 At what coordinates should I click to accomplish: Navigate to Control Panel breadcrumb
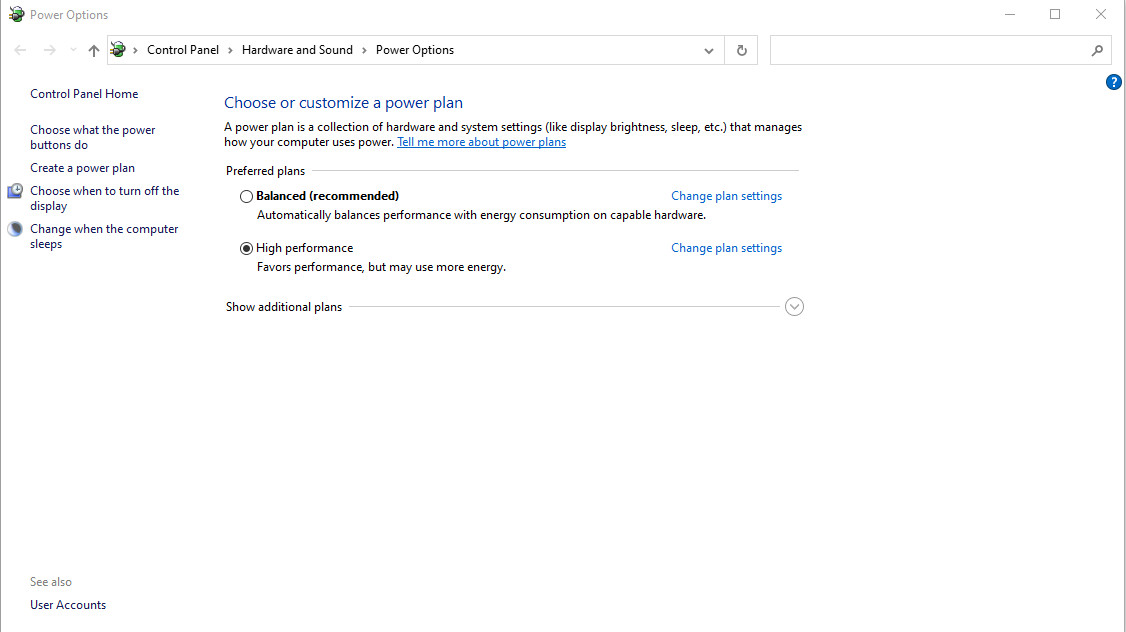[182, 50]
